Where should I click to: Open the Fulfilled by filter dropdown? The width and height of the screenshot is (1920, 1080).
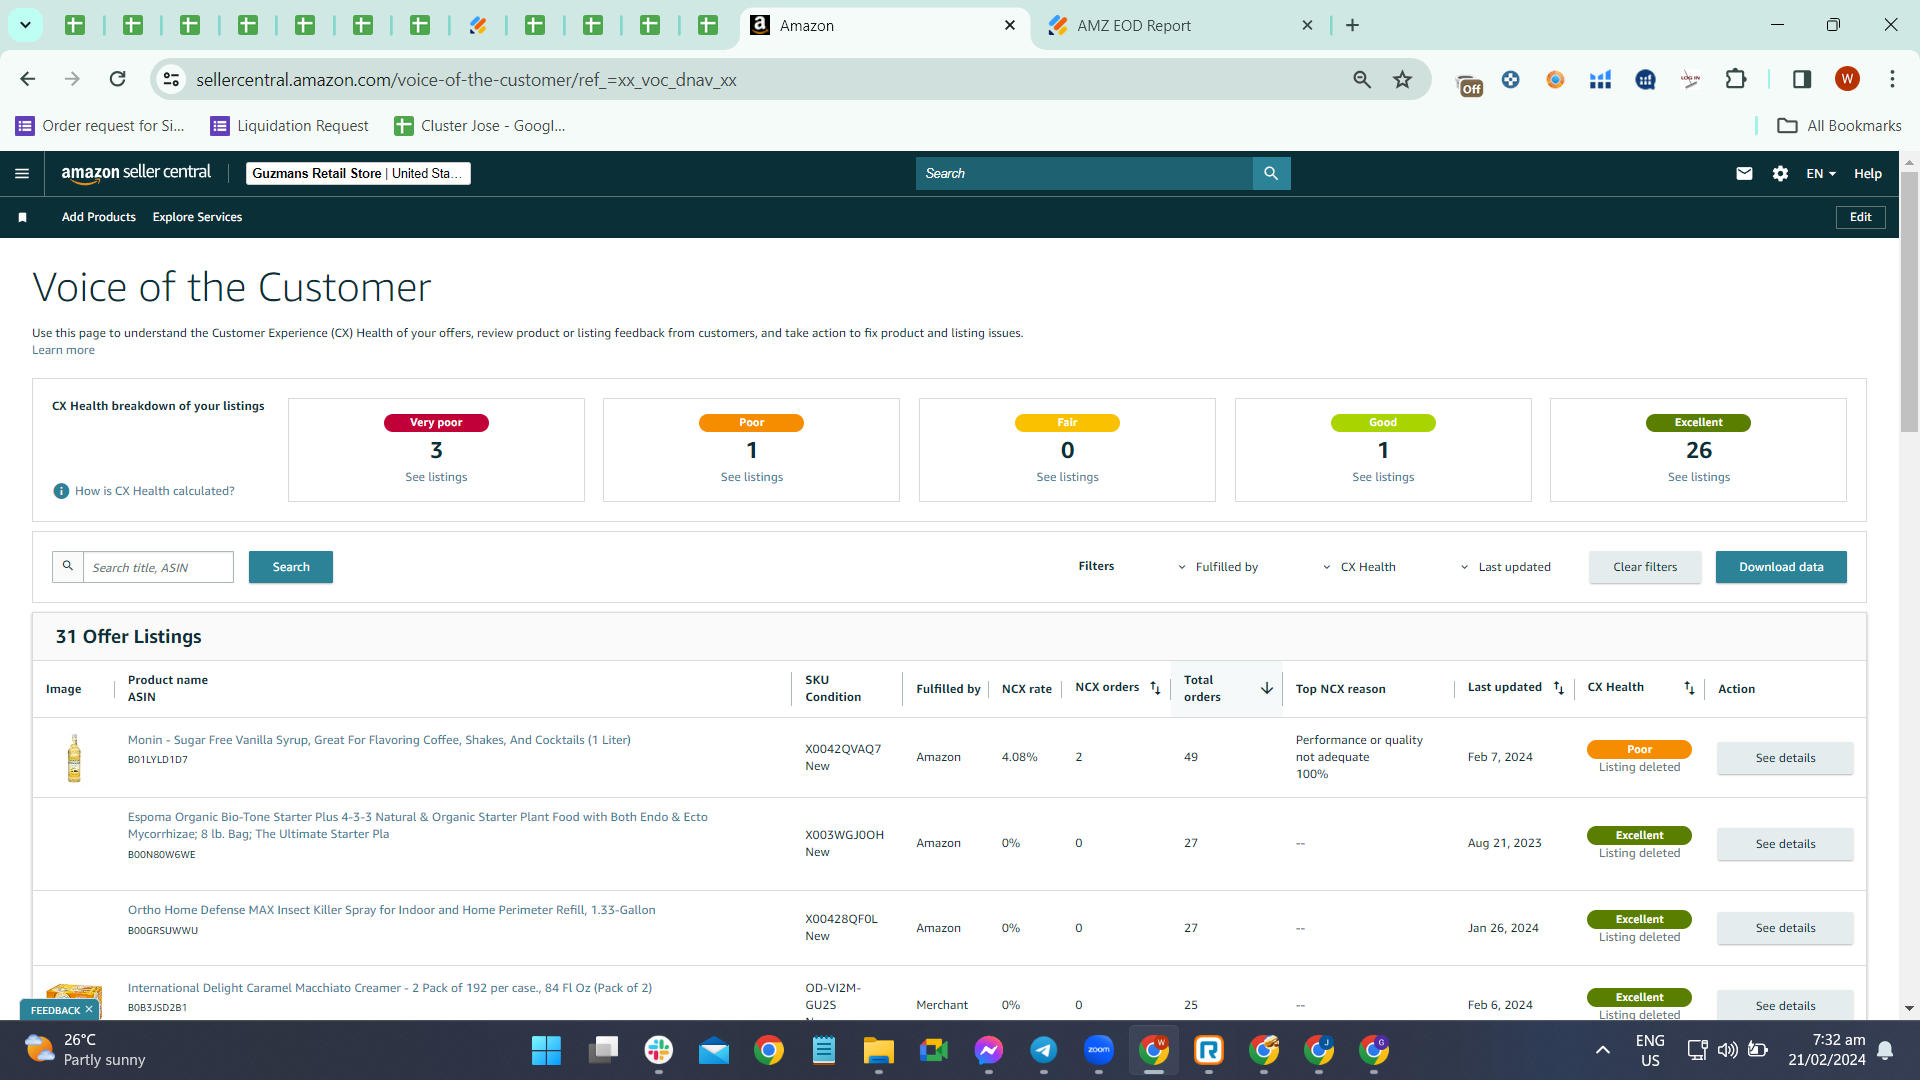point(1218,567)
